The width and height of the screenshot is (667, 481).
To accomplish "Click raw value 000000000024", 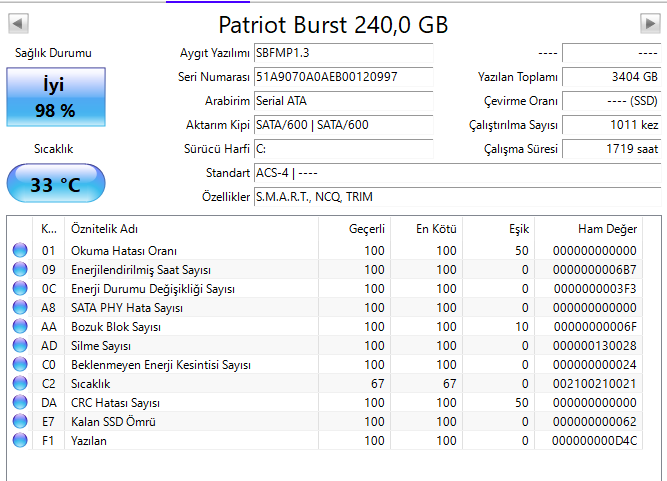I will click(595, 364).
